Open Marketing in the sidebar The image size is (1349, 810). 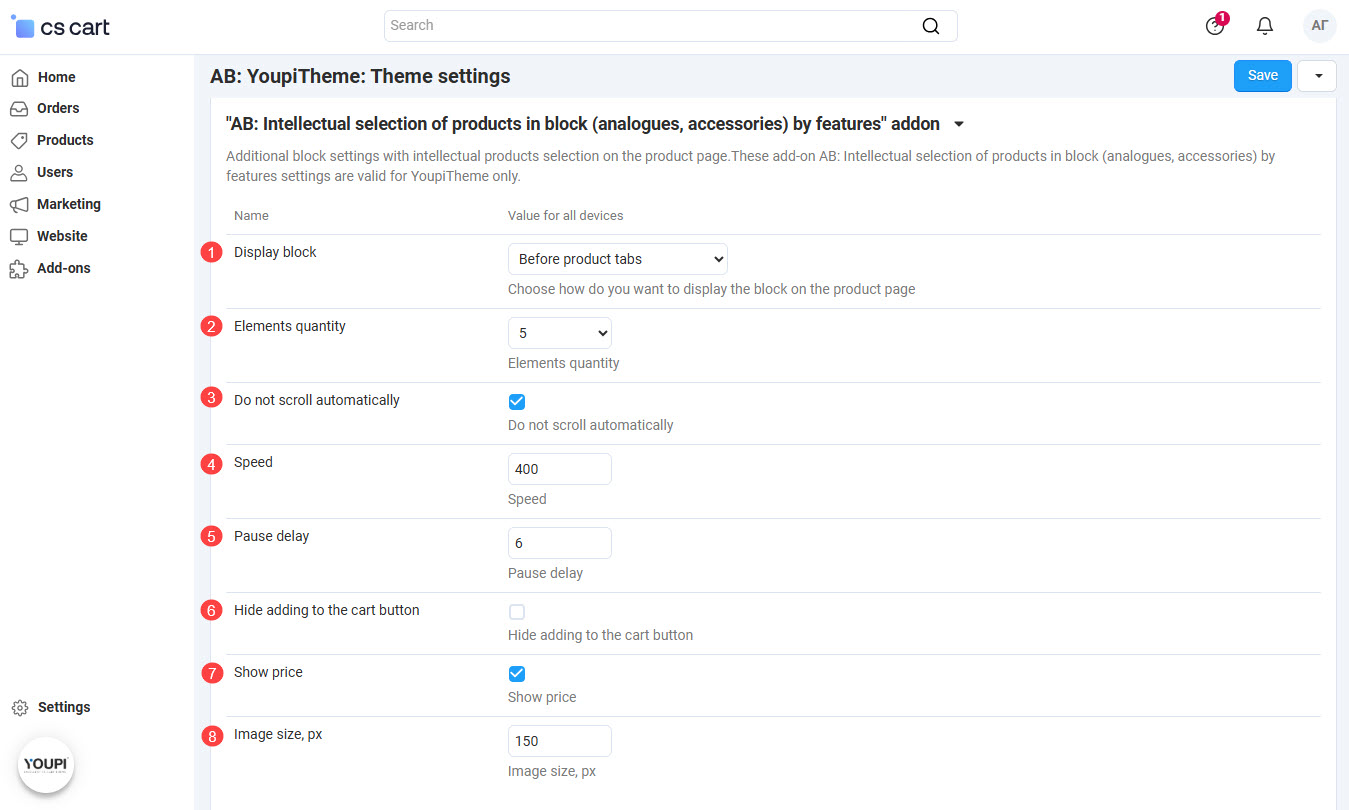[x=69, y=204]
